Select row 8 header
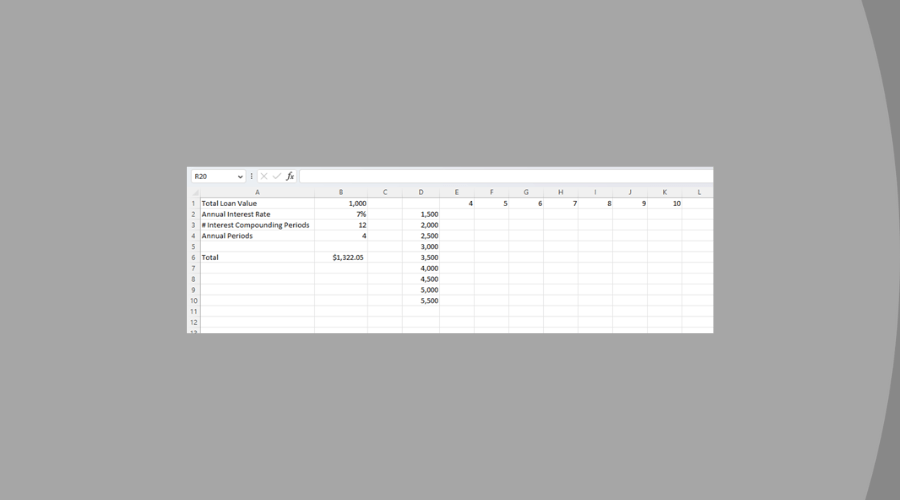This screenshot has height=500, width=900. tap(194, 279)
